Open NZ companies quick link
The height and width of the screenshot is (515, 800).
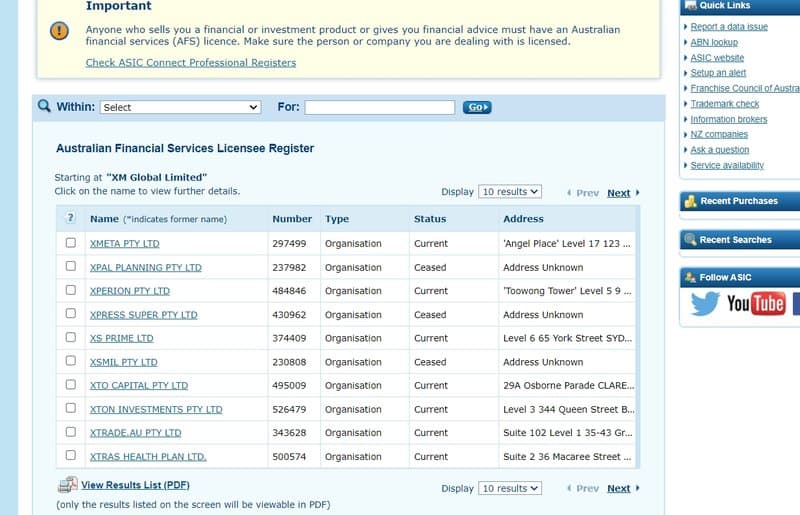pos(719,134)
